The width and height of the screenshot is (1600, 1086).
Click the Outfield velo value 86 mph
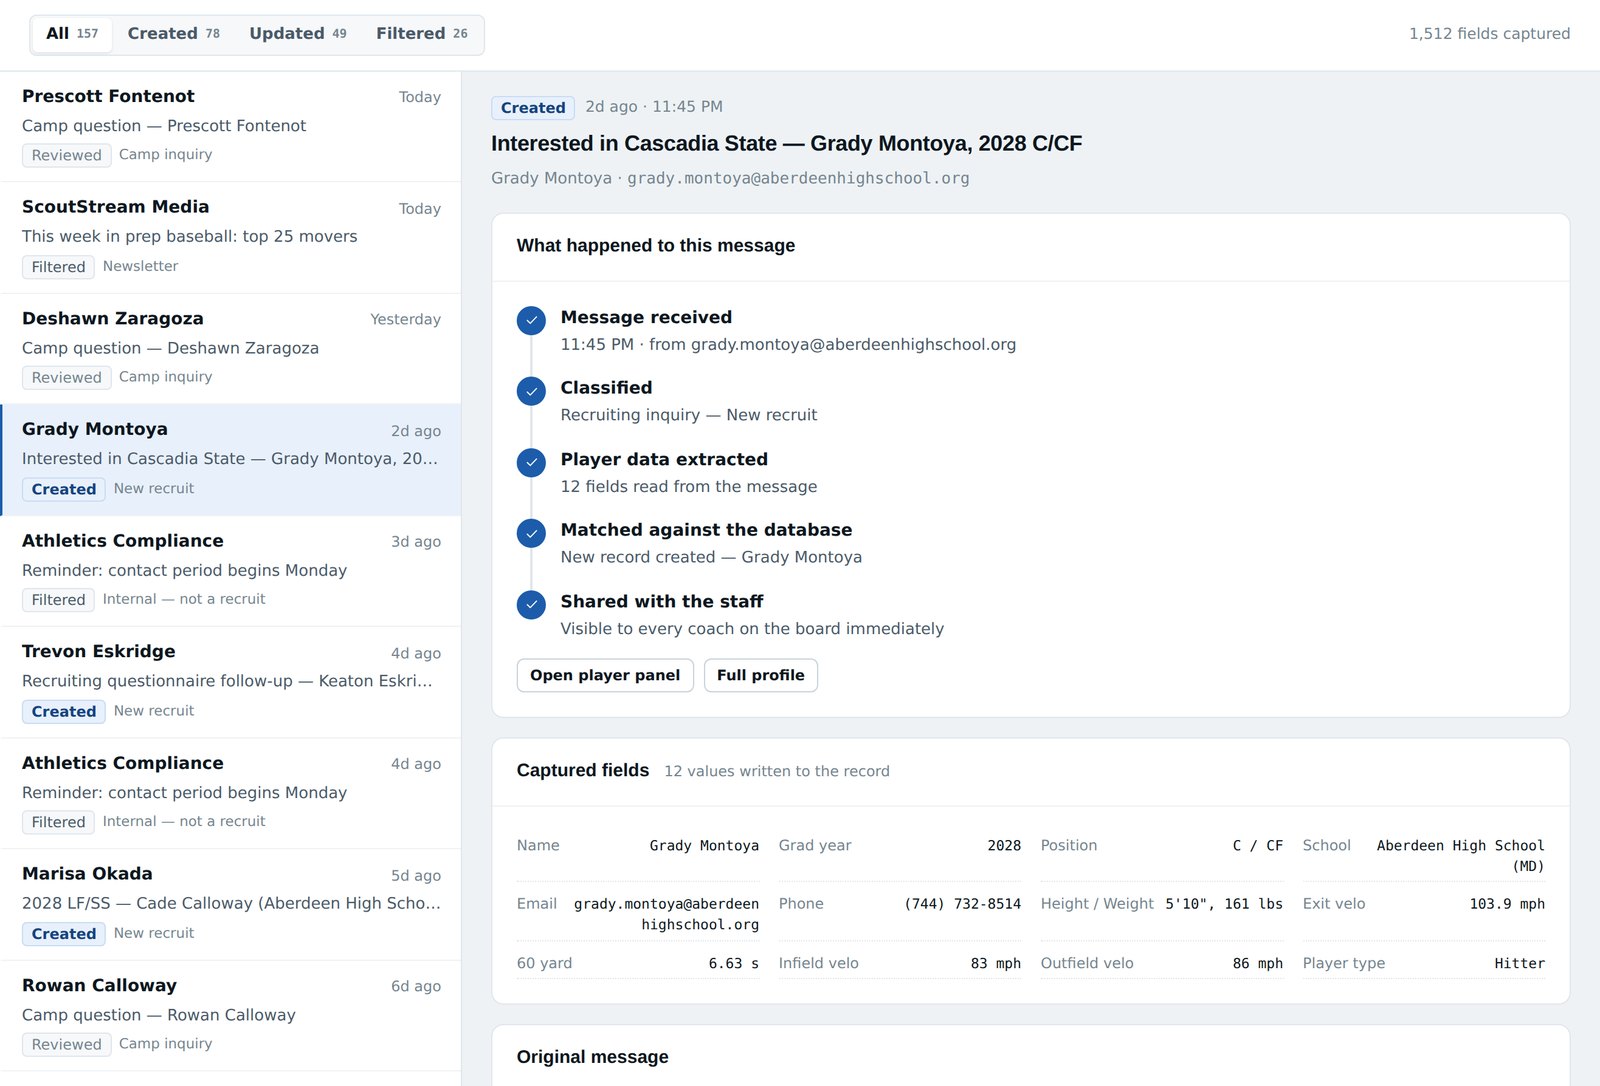tap(1258, 963)
